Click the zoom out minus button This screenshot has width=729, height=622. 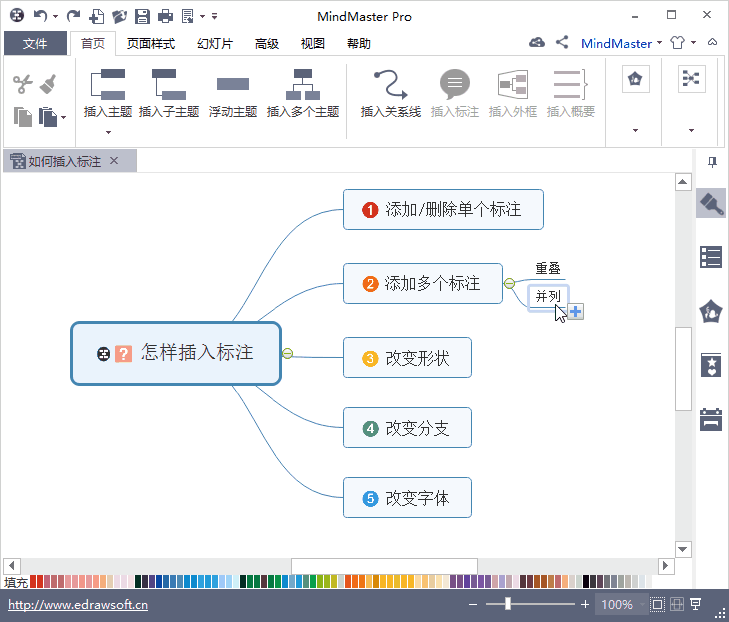473,604
